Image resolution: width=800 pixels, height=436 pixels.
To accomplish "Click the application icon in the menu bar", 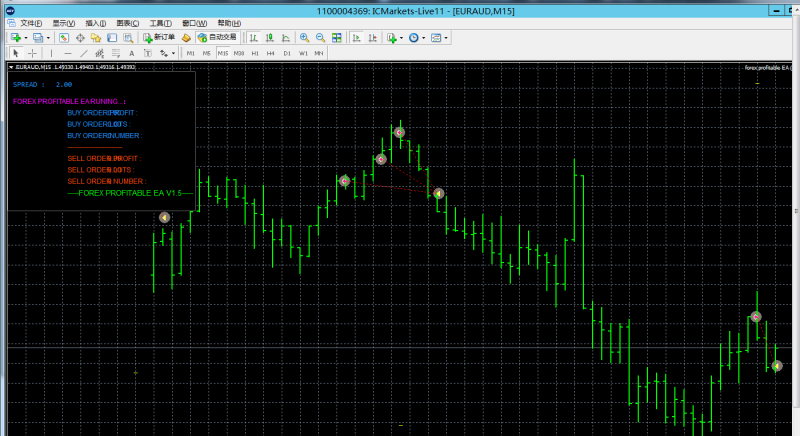I will tap(11, 23).
